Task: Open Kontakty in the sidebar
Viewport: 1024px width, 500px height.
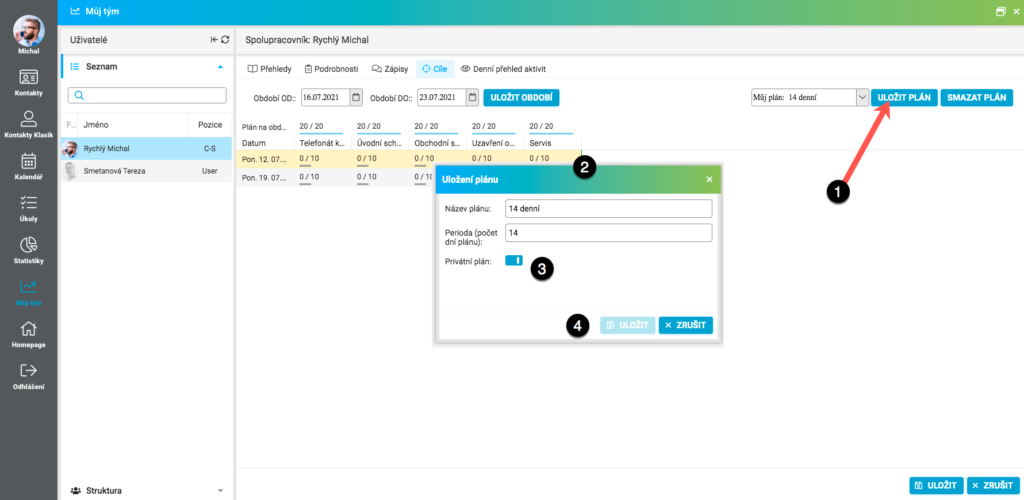Action: (x=28, y=82)
